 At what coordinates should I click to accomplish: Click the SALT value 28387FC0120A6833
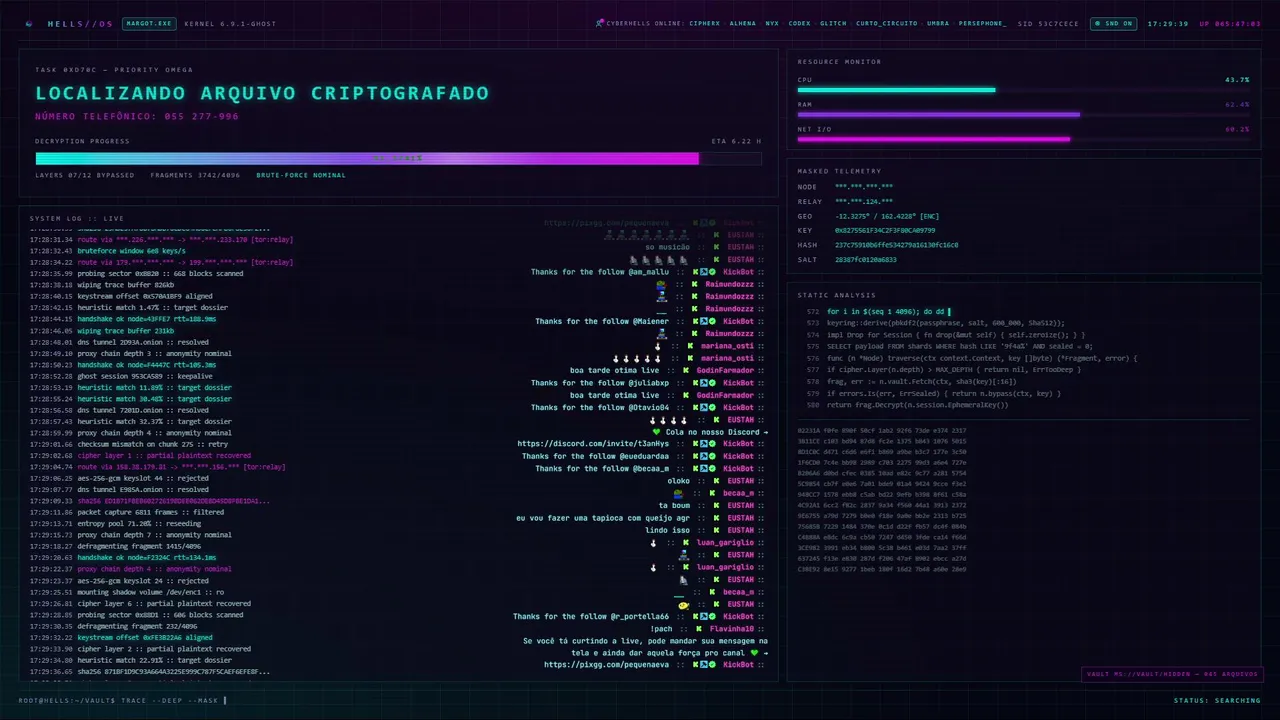(866, 260)
